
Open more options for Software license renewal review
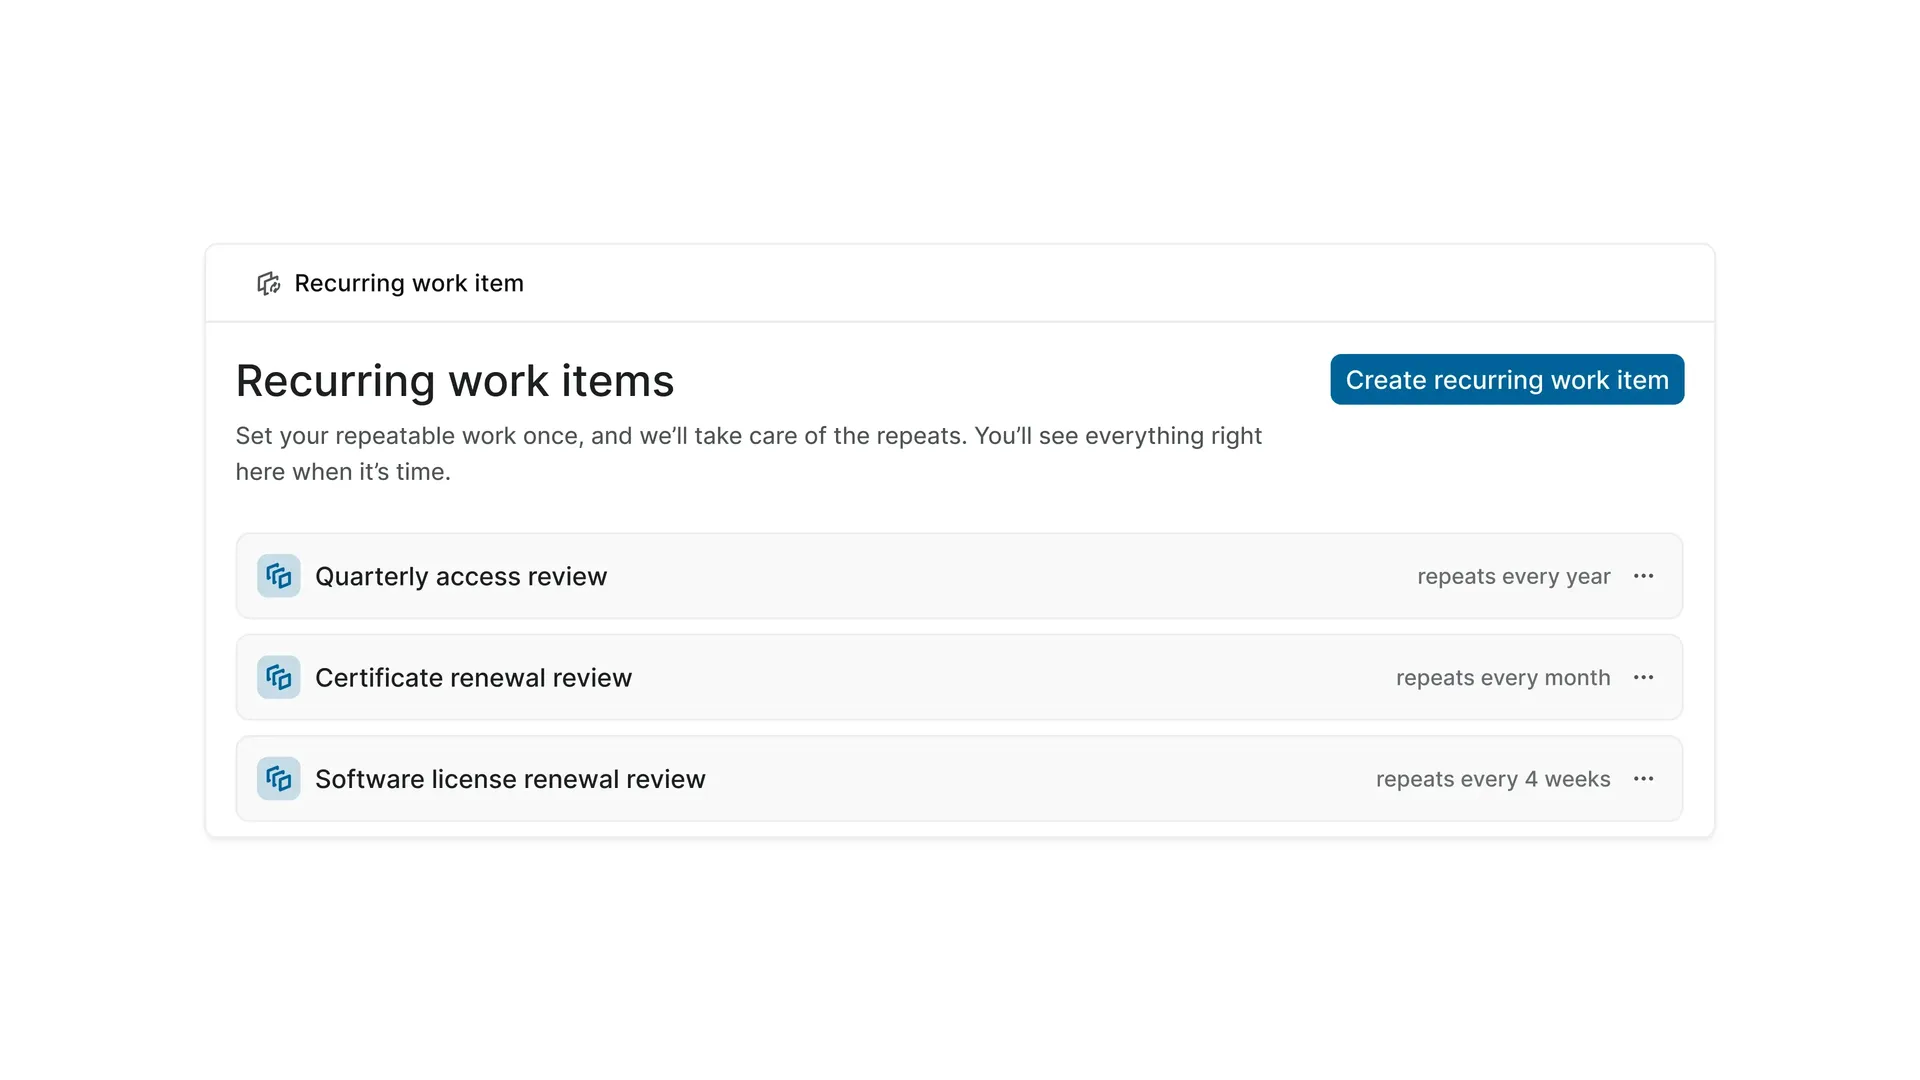point(1643,778)
